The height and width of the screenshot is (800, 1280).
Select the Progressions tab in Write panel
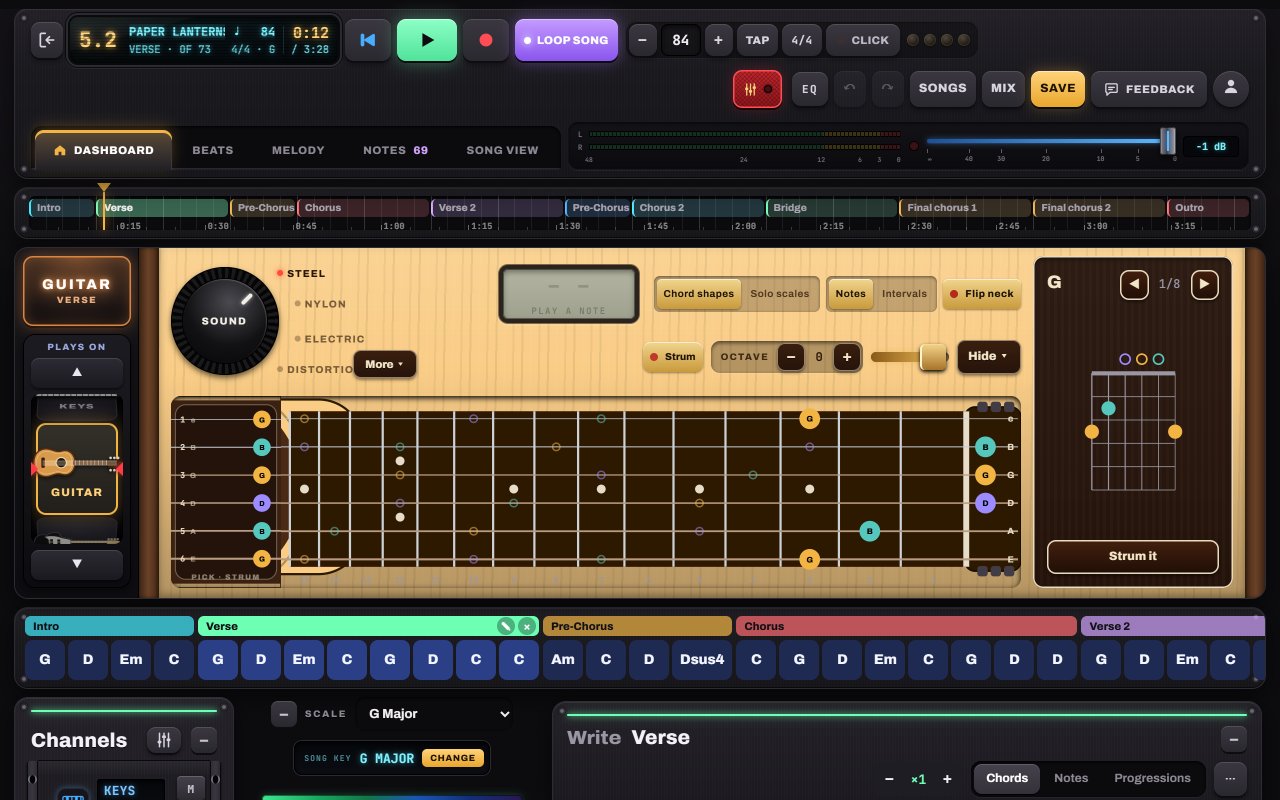point(1152,778)
